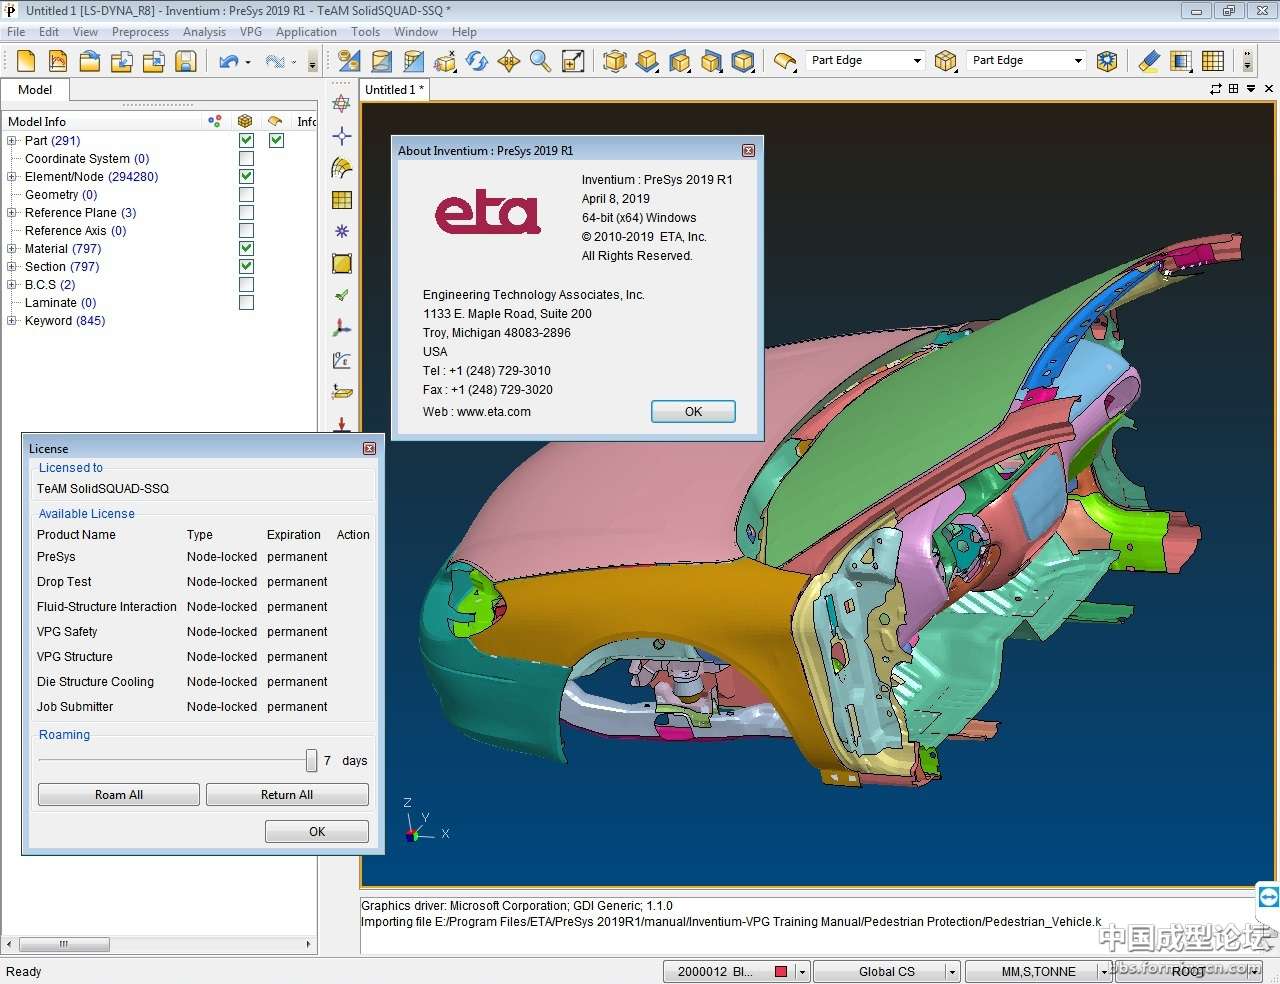Viewport: 1280px width, 984px height.
Task: Click the XYZ coordinate axis triad icon
Action: point(342,328)
